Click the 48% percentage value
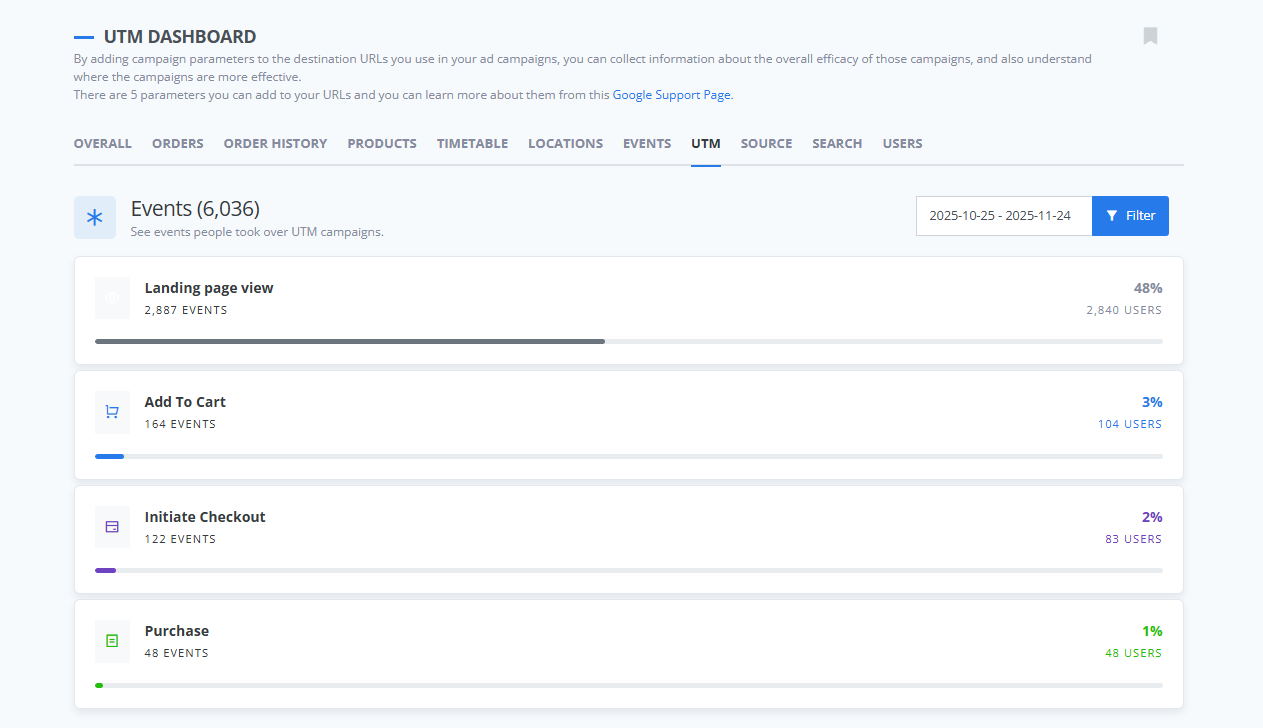This screenshot has height=728, width=1263. pos(1148,288)
